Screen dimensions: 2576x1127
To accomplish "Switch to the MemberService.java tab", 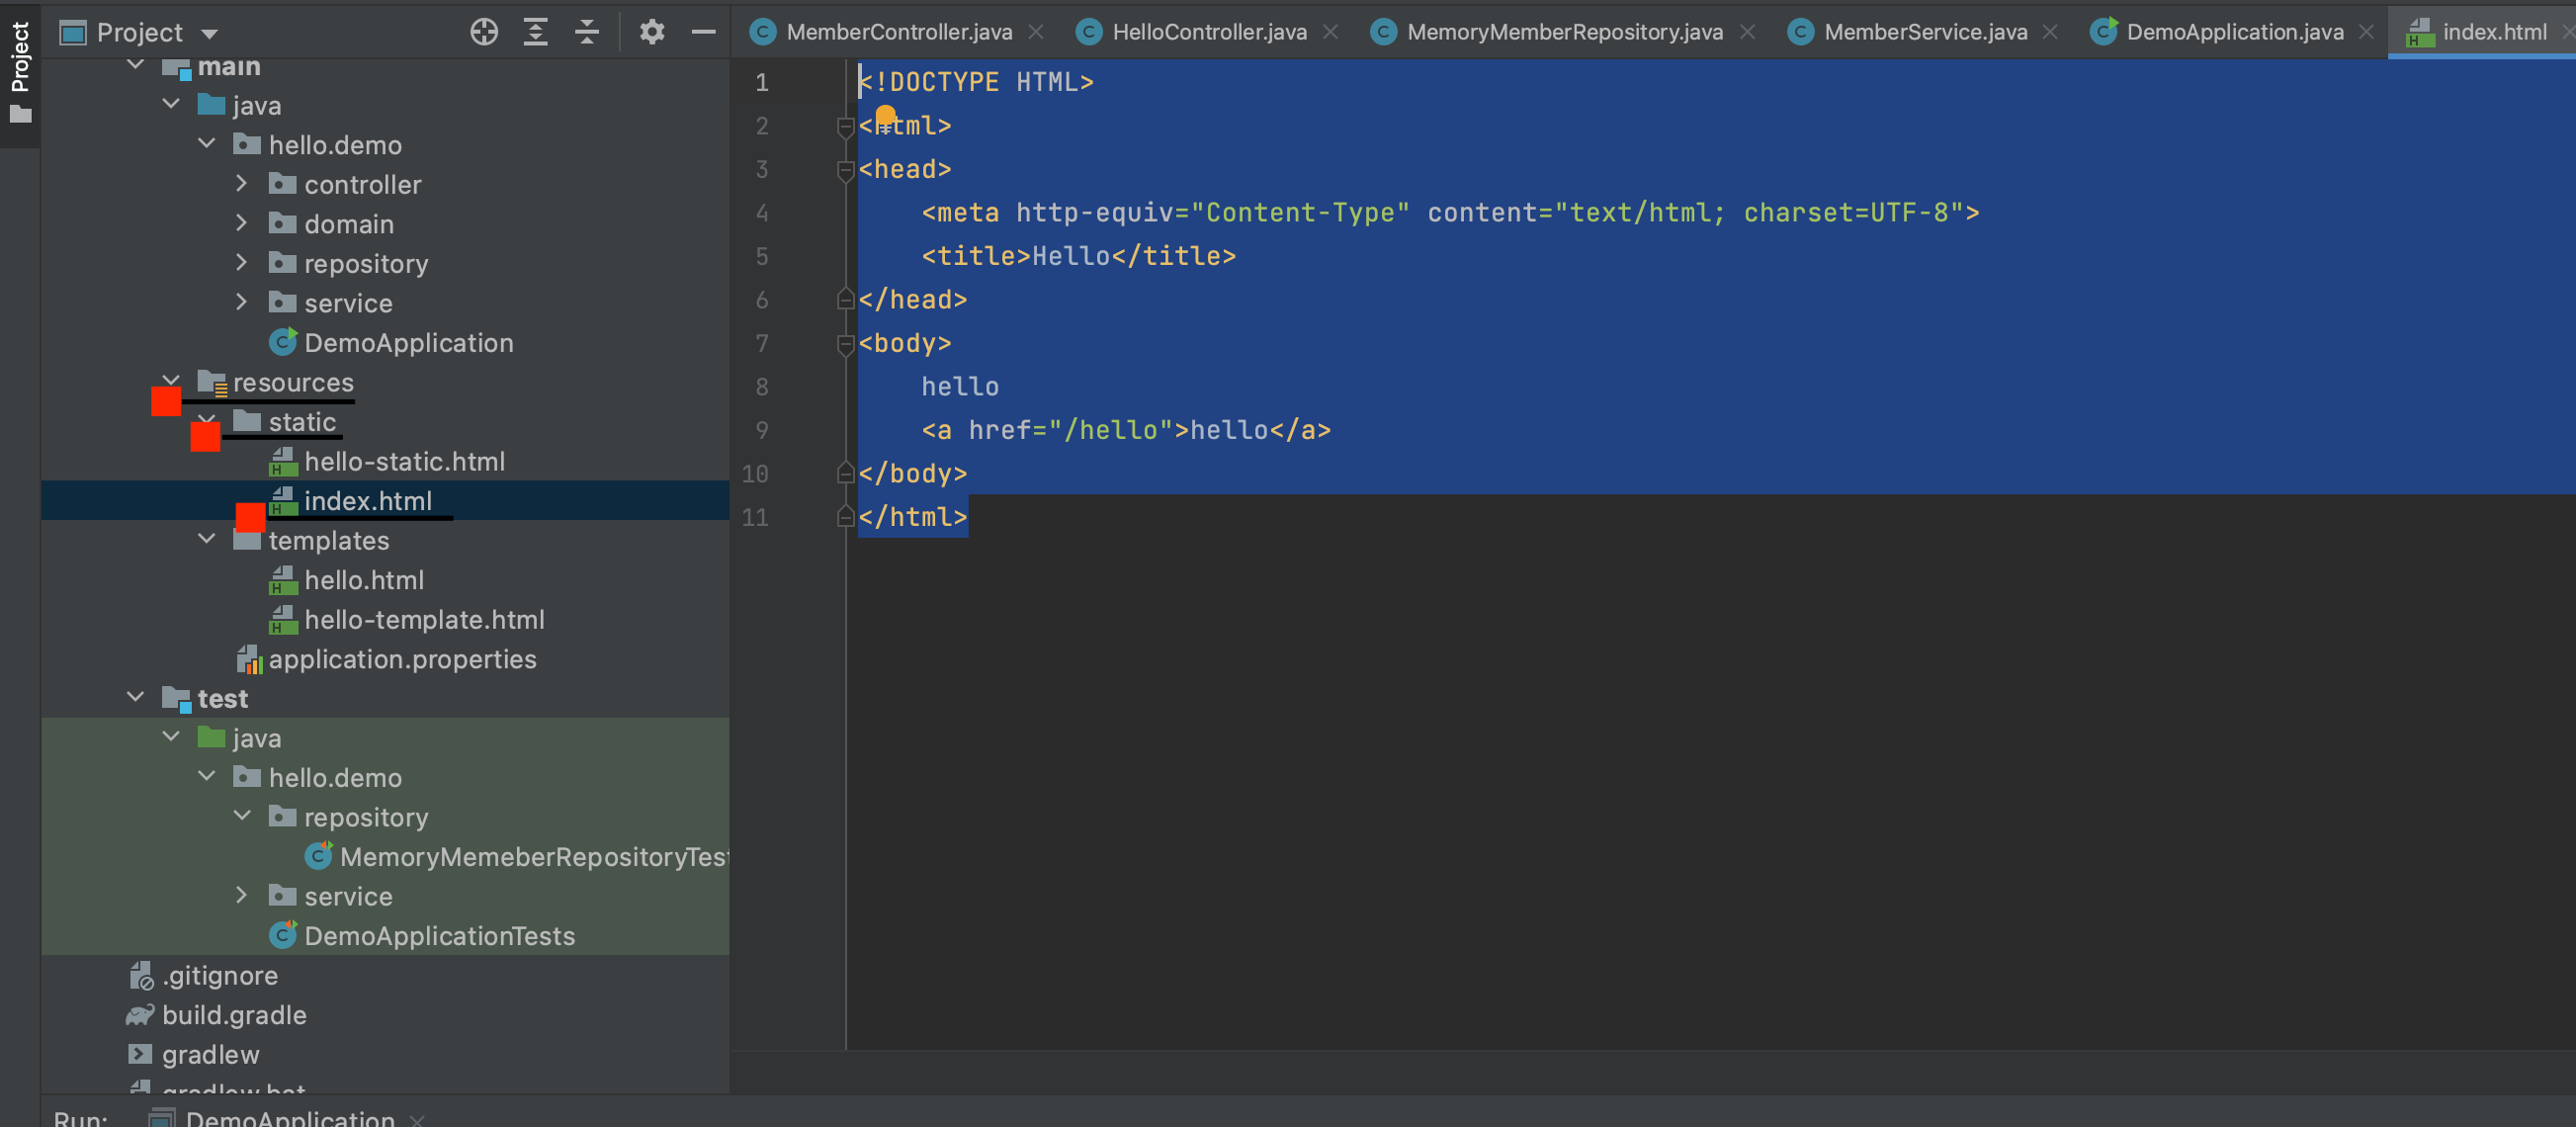I will (1924, 32).
